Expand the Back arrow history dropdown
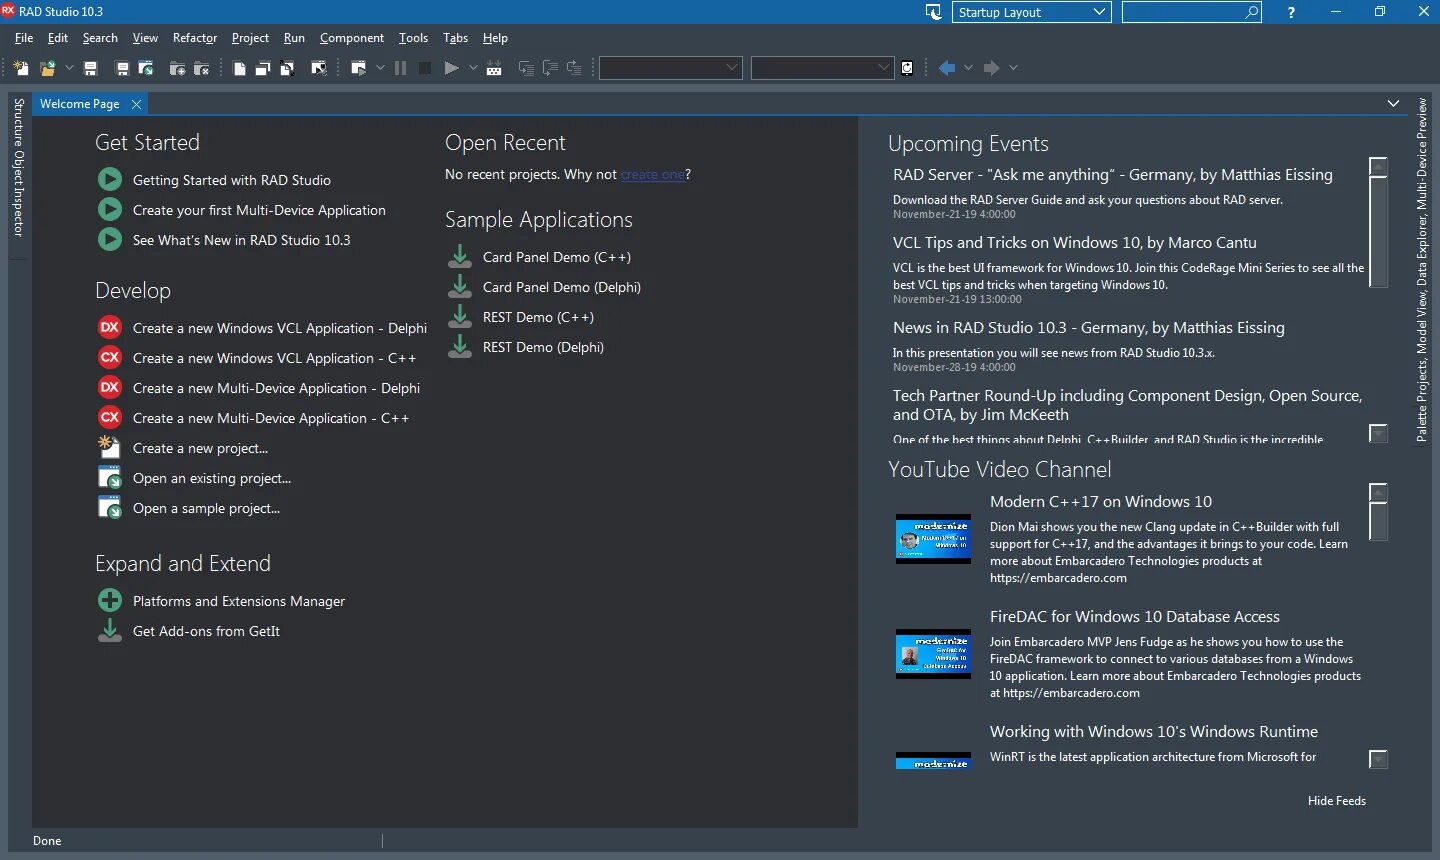Screen dimensions: 1440x860 click(968, 68)
